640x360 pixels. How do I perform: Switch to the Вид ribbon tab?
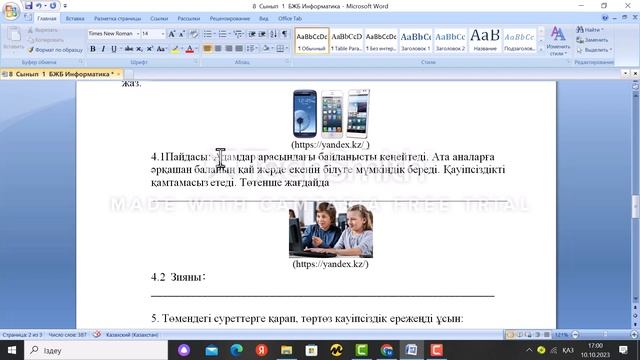pos(264,18)
